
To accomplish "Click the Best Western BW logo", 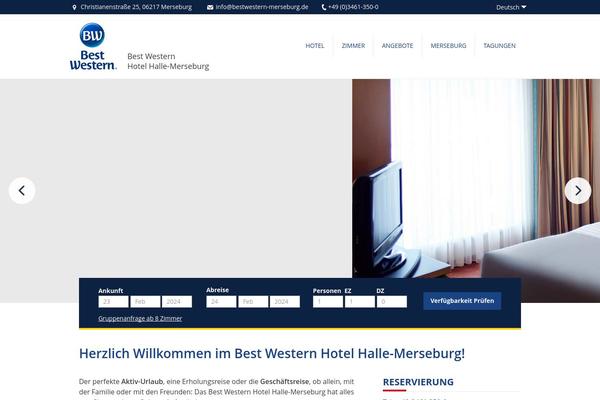I will point(93,46).
